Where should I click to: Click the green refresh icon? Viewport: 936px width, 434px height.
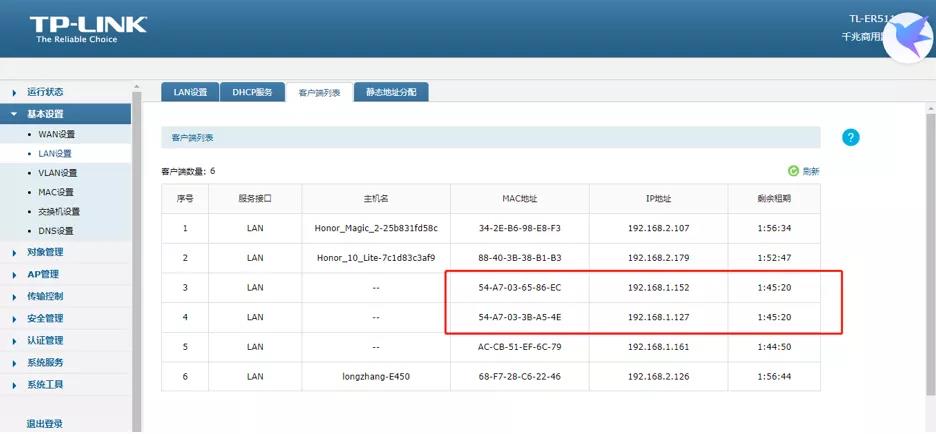tap(793, 171)
